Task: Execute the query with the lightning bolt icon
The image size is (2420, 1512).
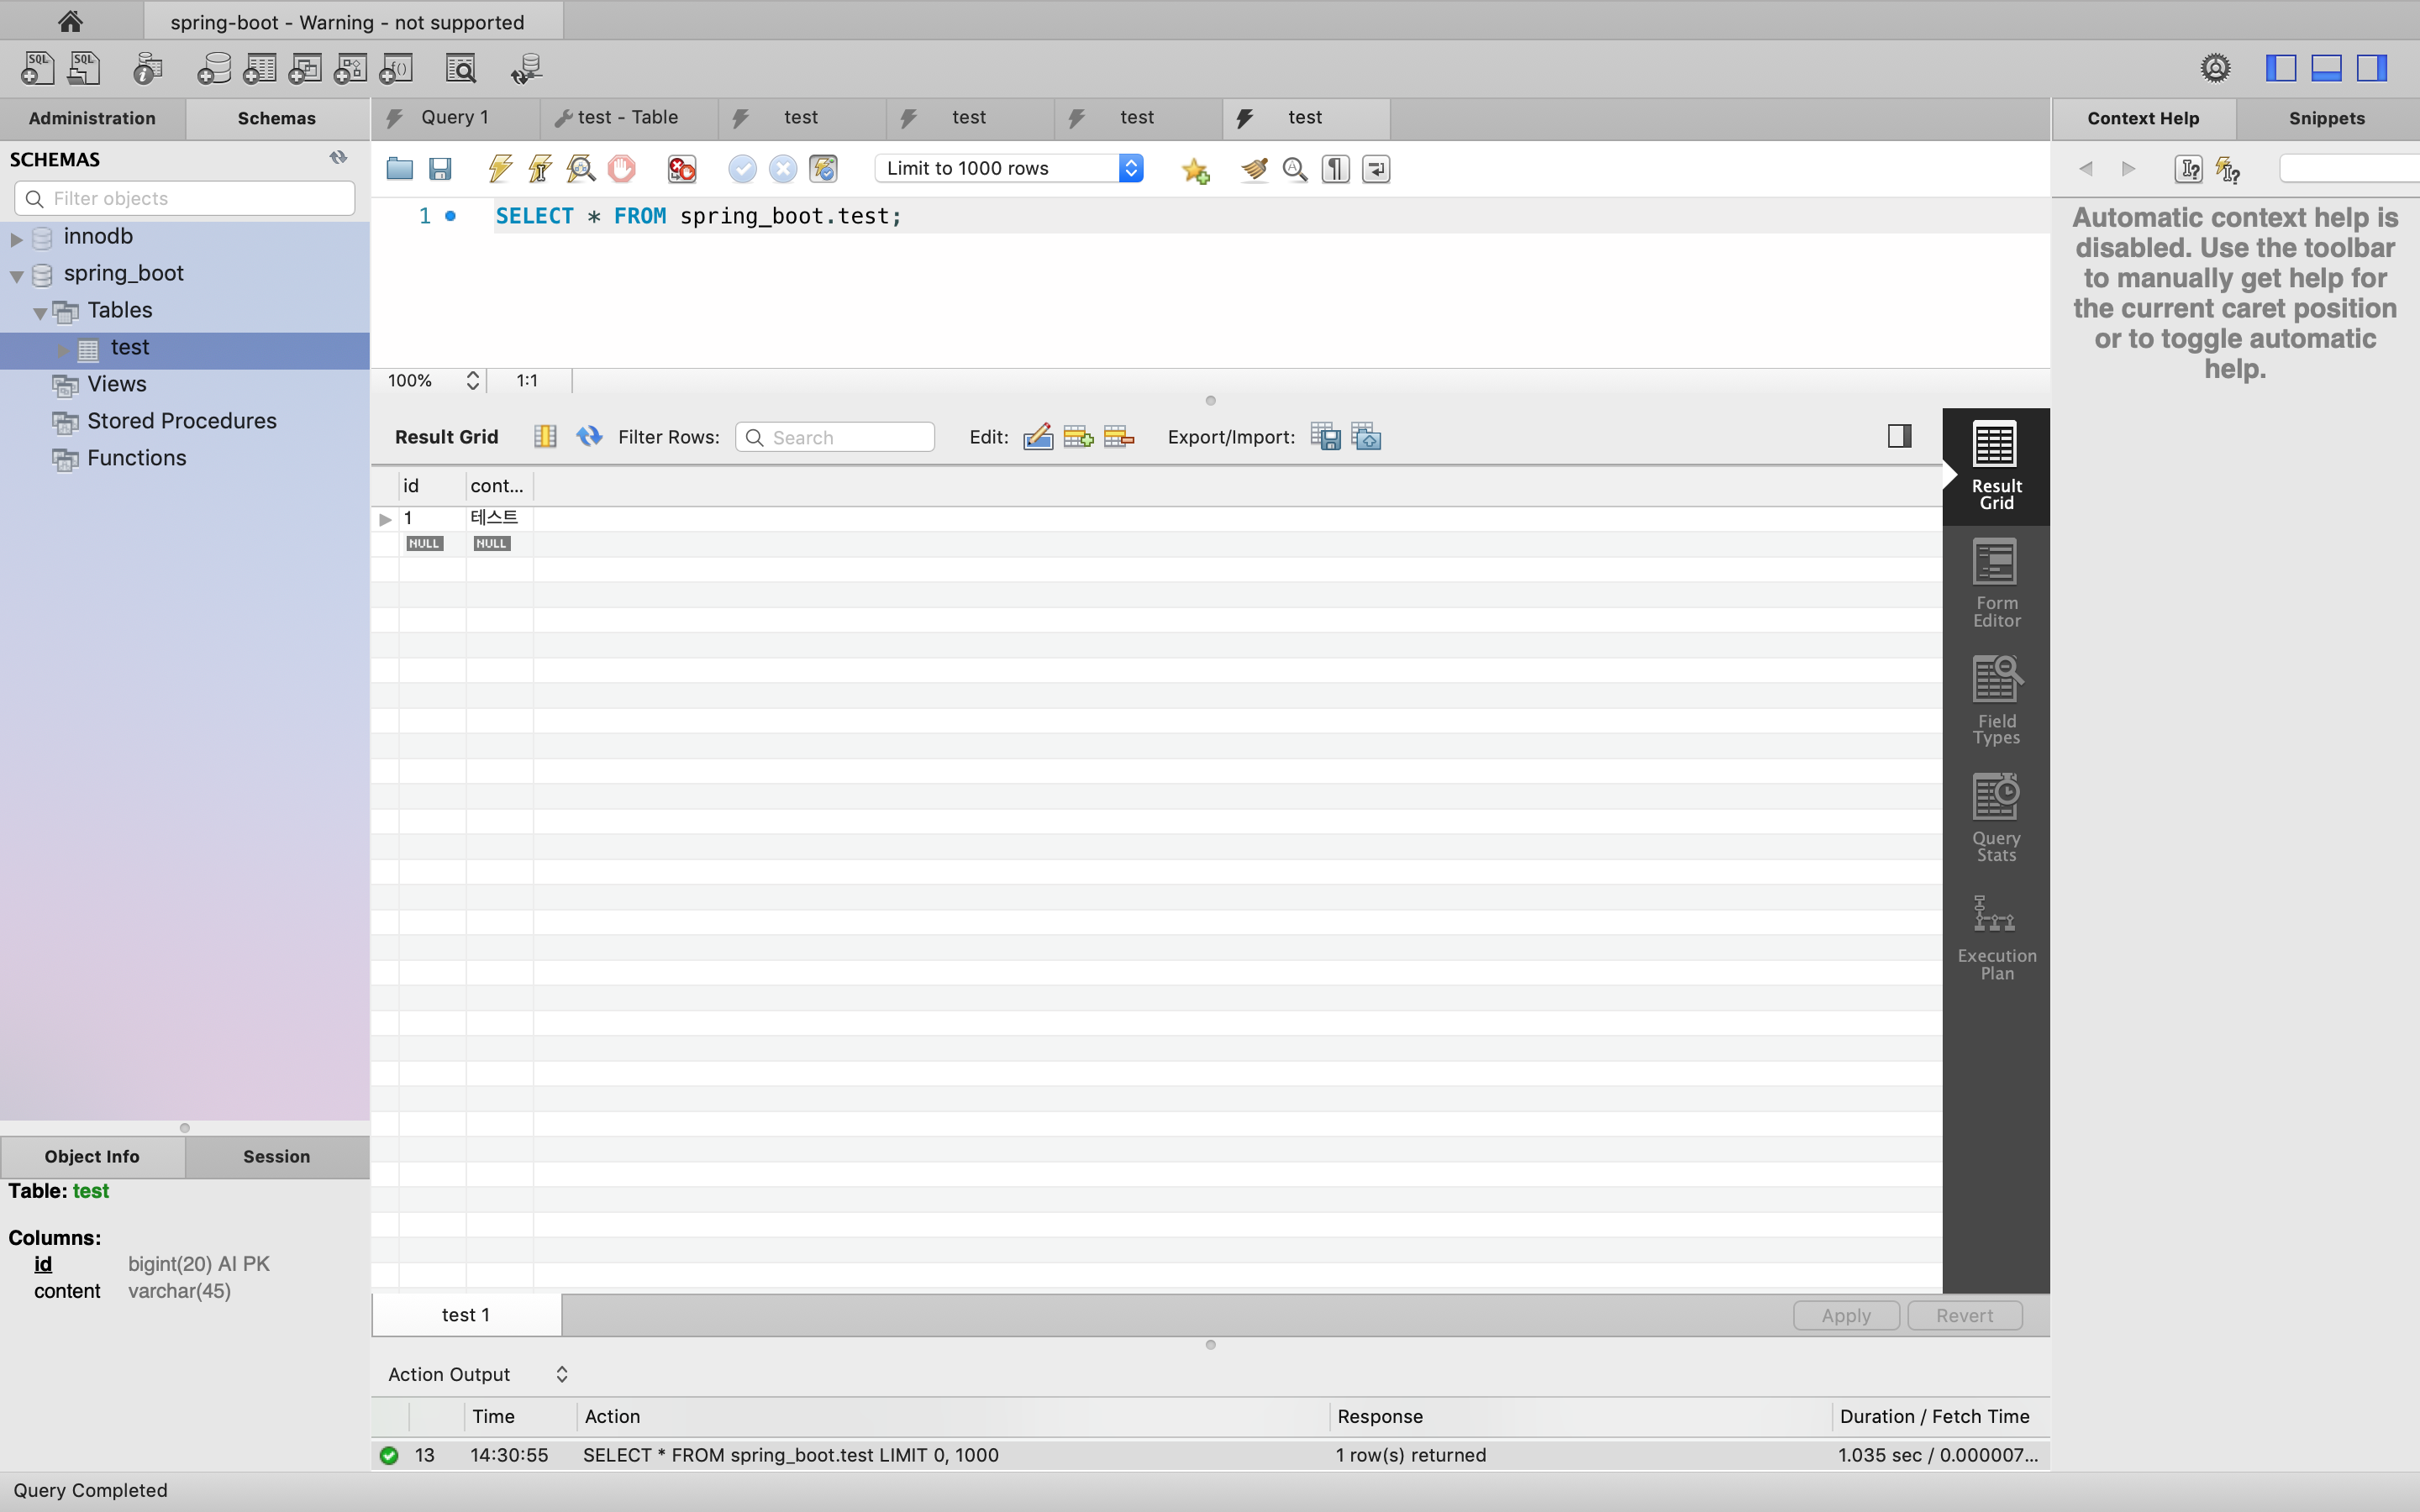Action: (x=500, y=168)
